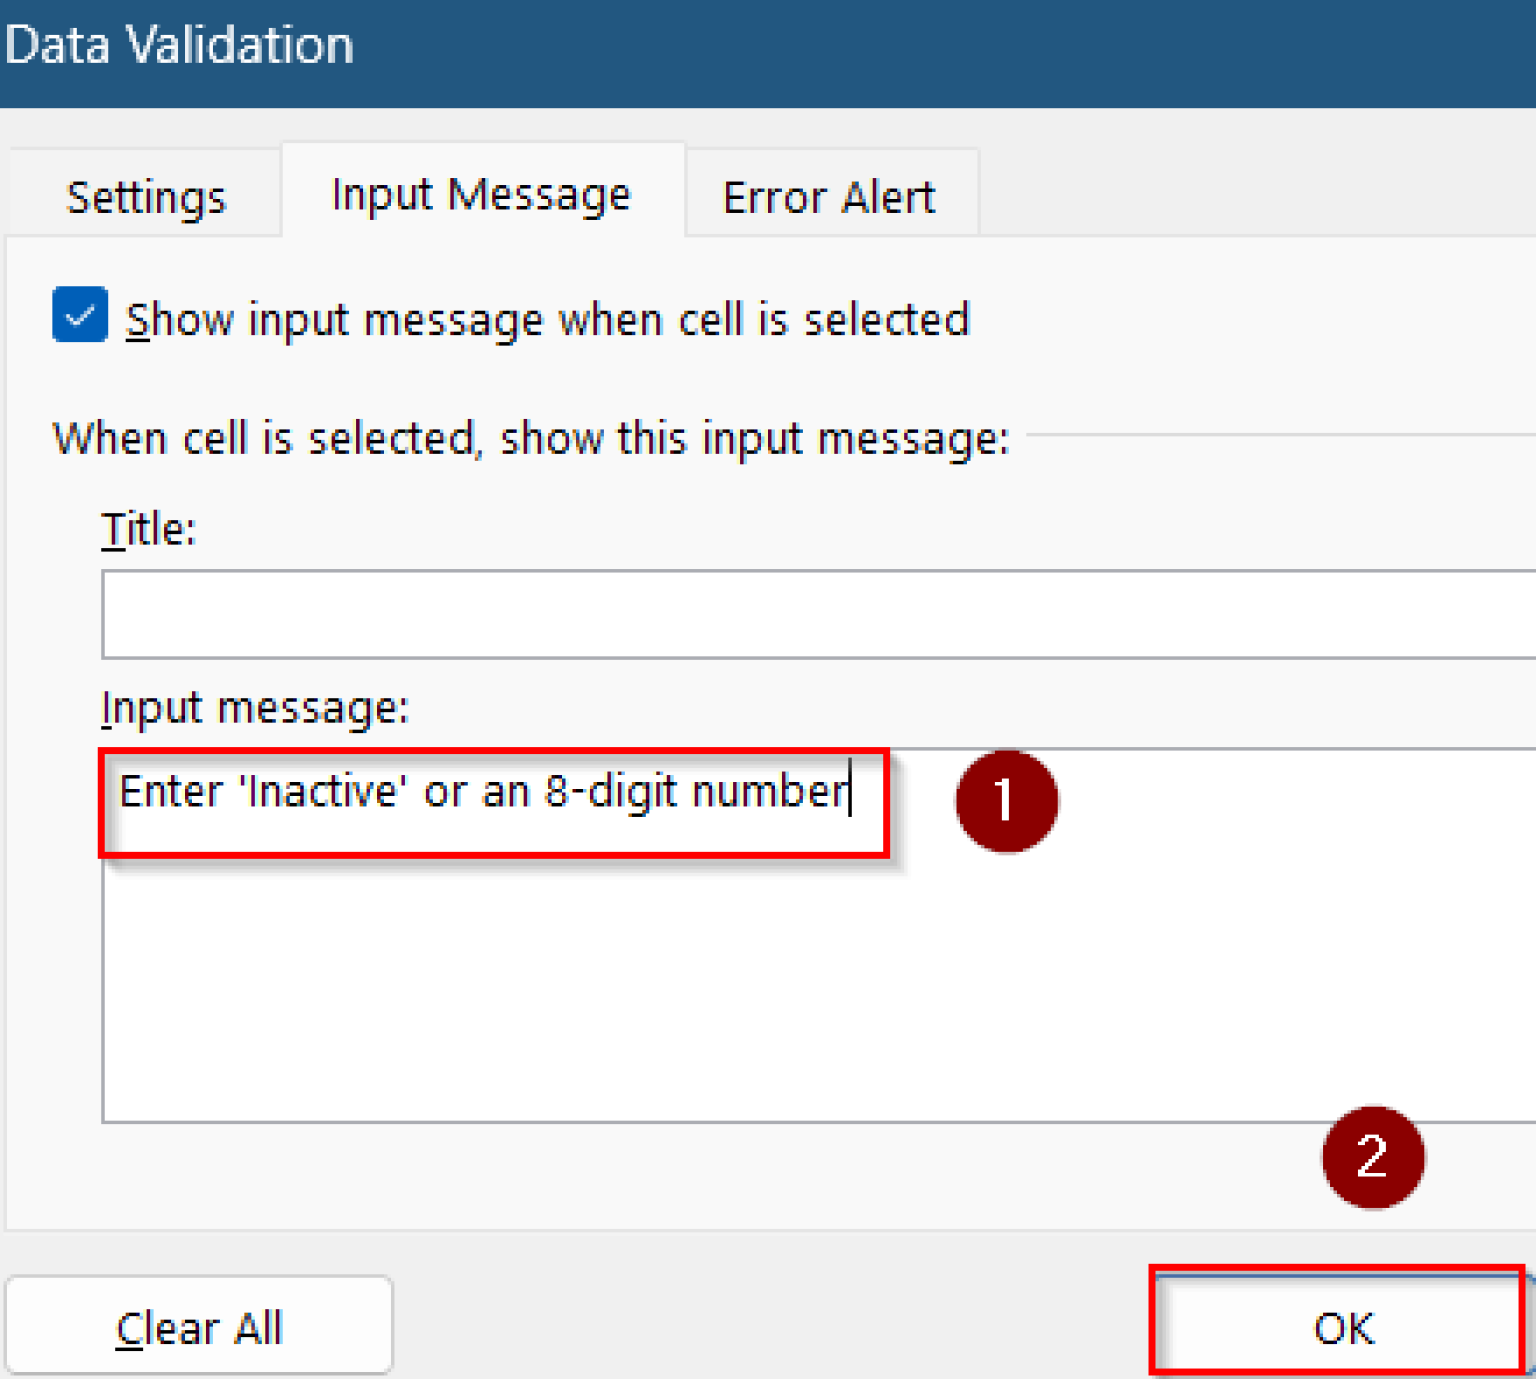The width and height of the screenshot is (1536, 1379).
Task: Select the Input Message tab
Action: [481, 193]
